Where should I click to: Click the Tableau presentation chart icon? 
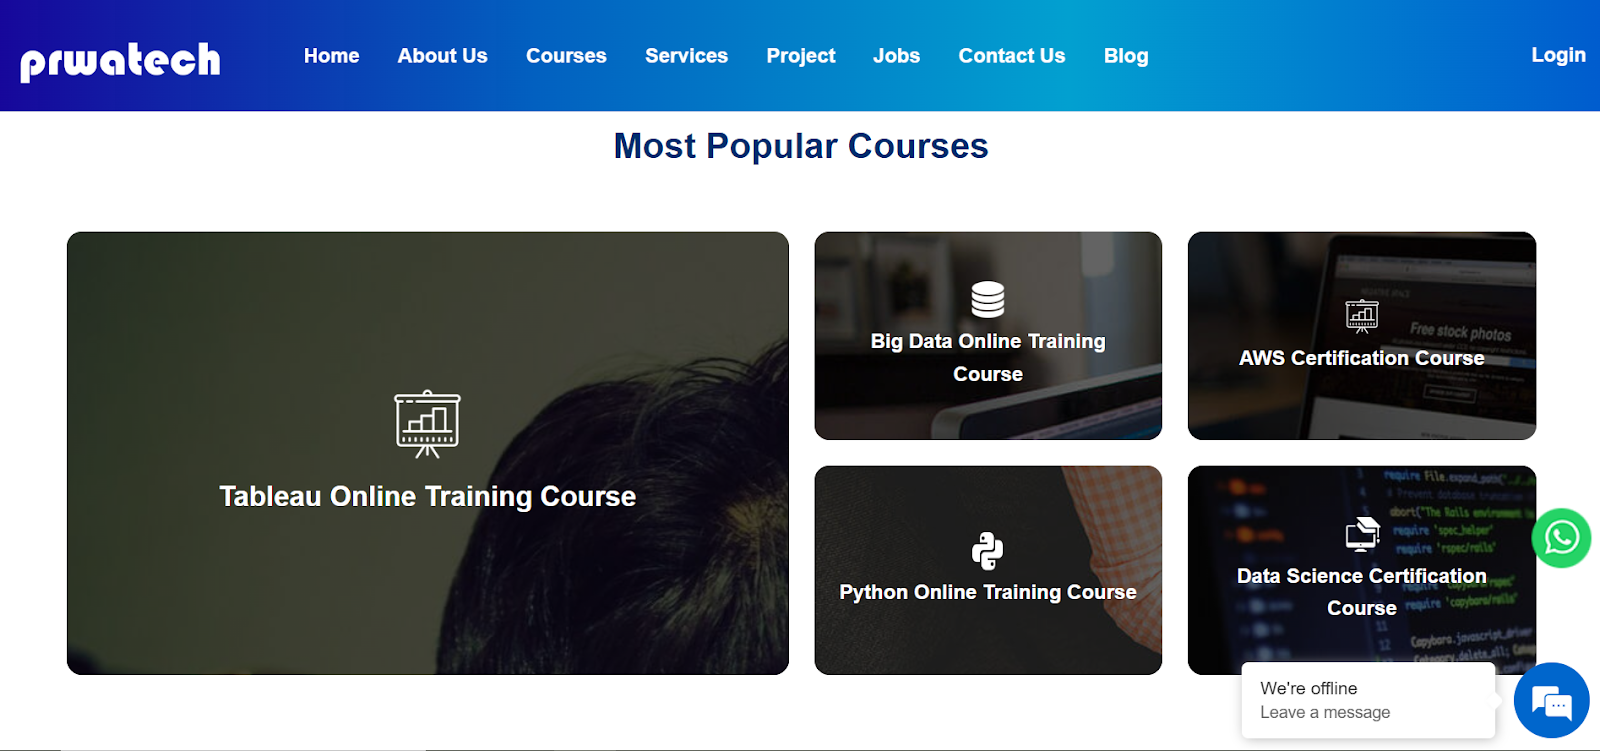427,424
